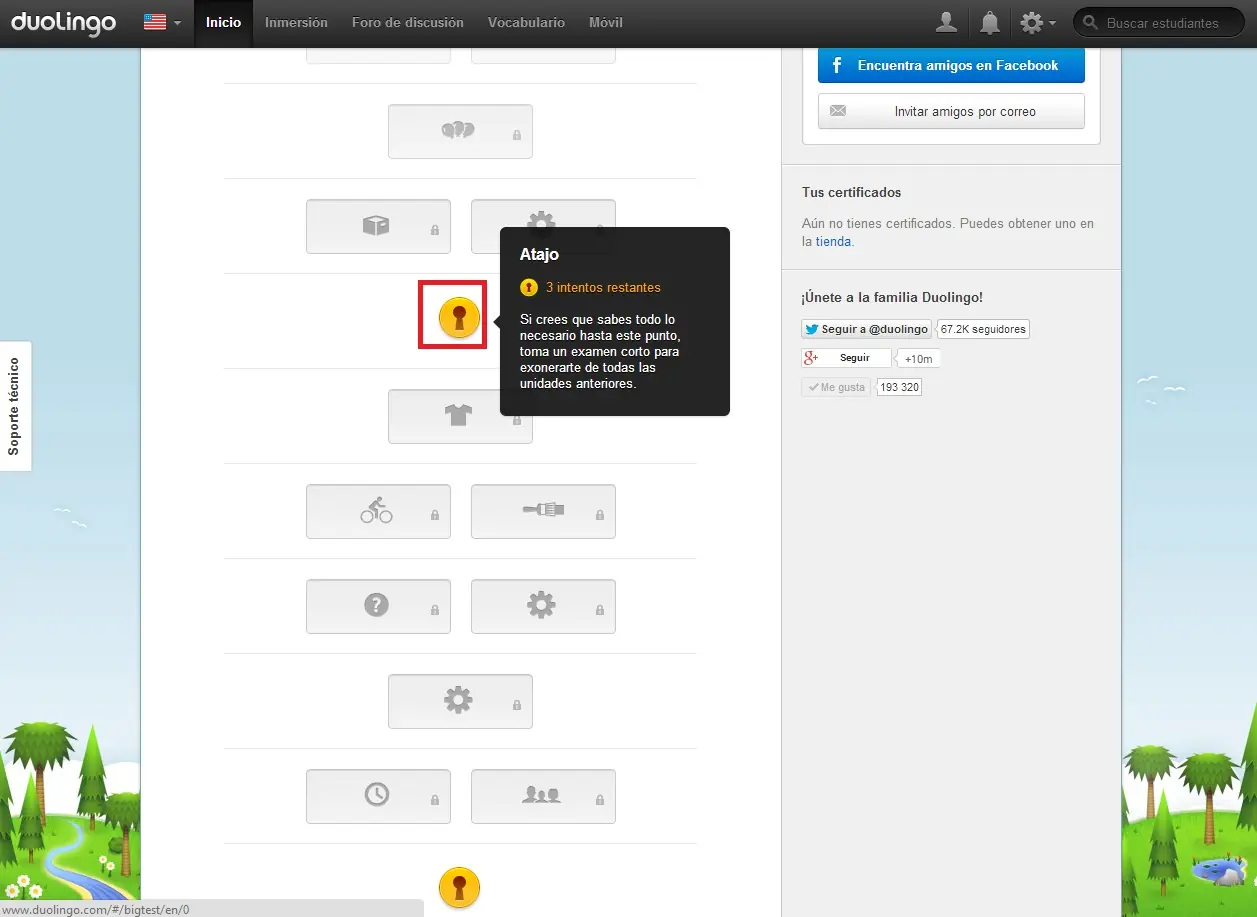
Task: Open the user profile icon
Action: click(946, 22)
